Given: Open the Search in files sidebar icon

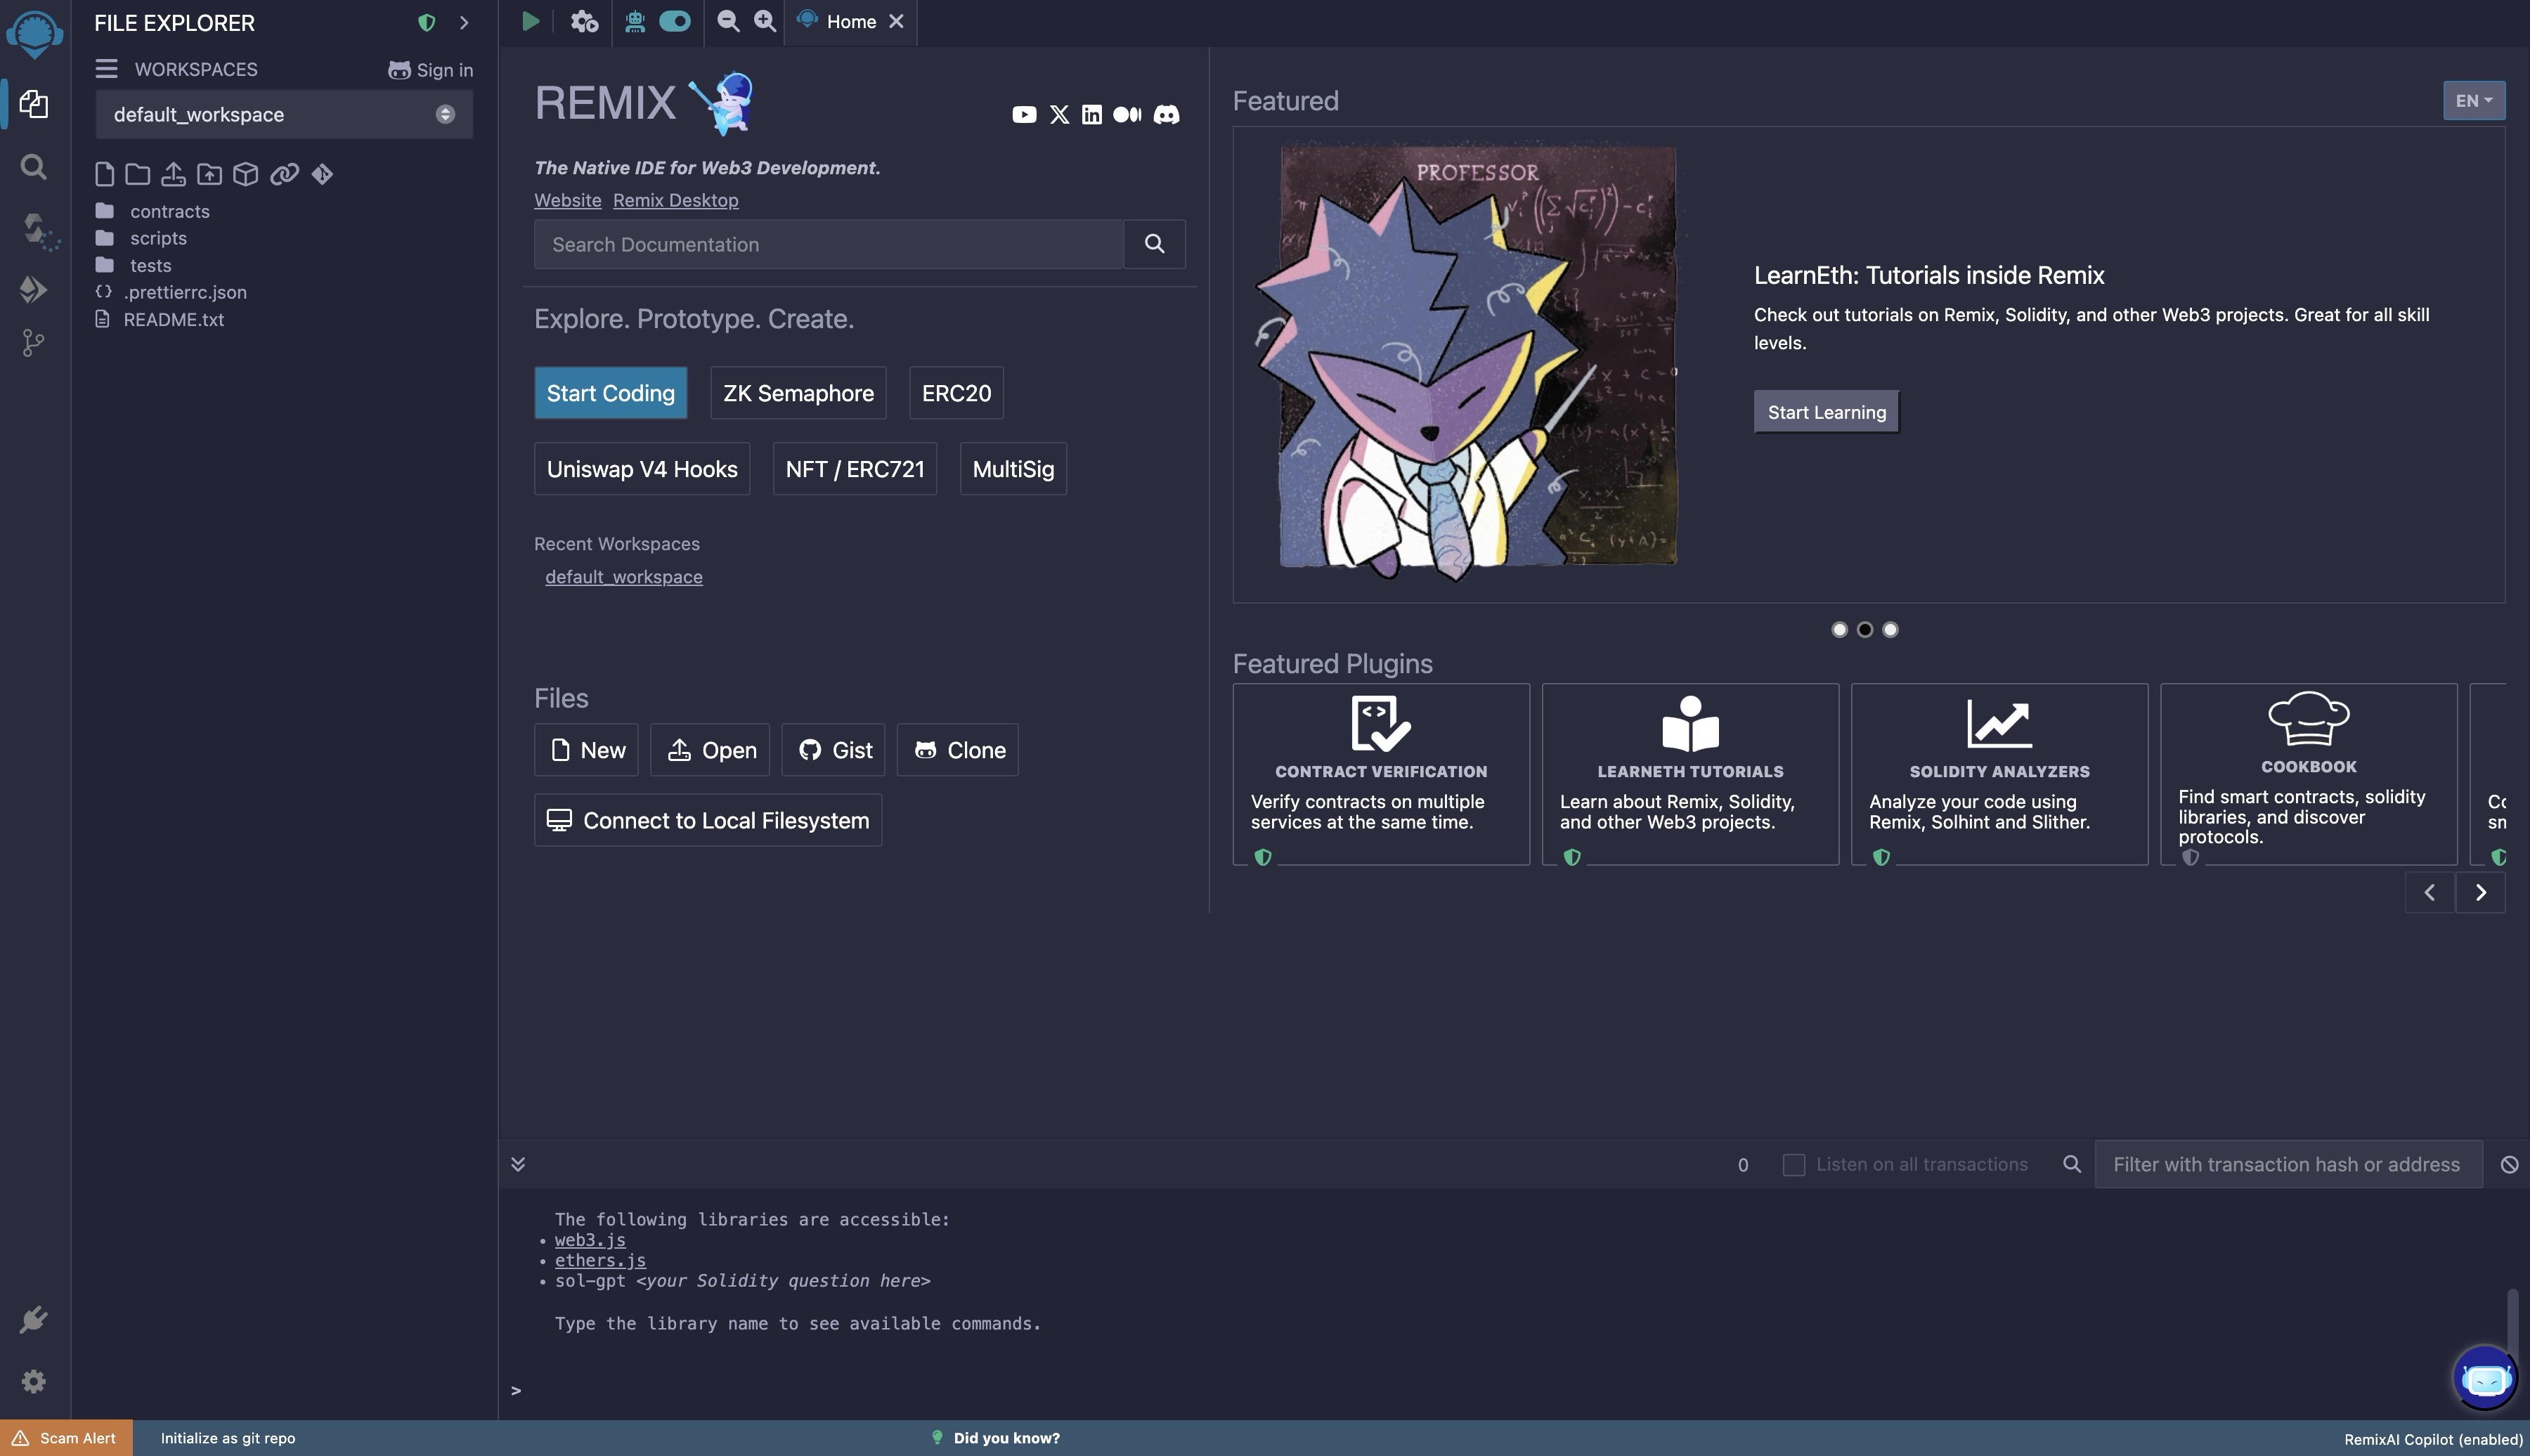Looking at the screenshot, I should [x=34, y=166].
